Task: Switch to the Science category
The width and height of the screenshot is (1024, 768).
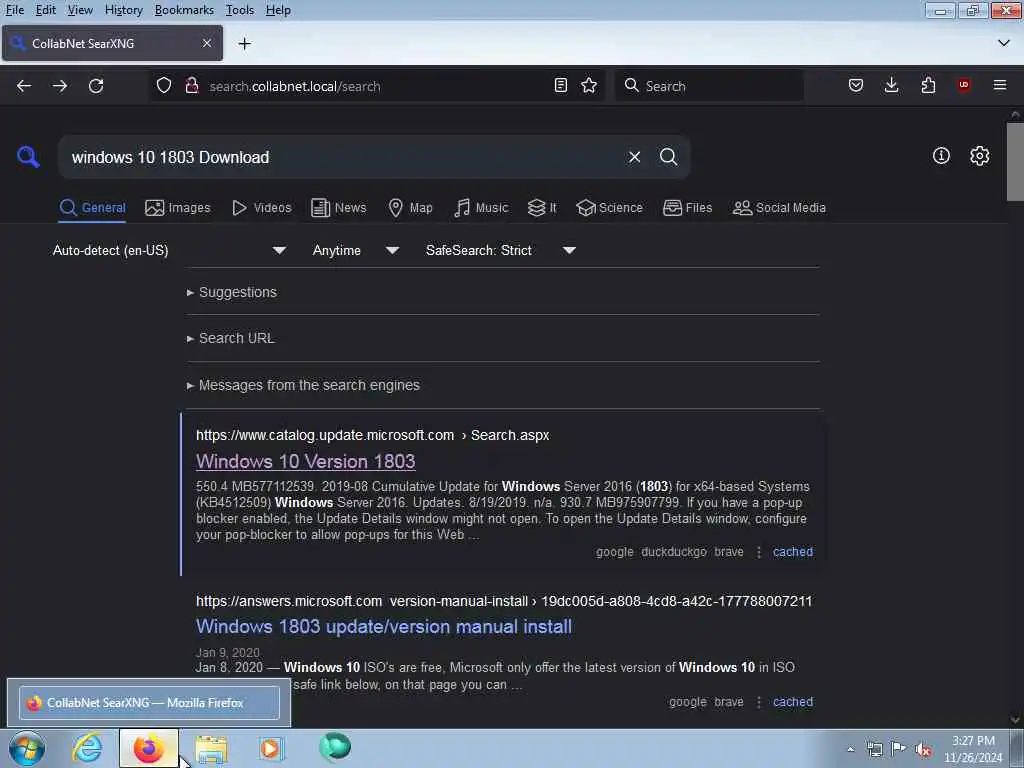Action: [609, 208]
